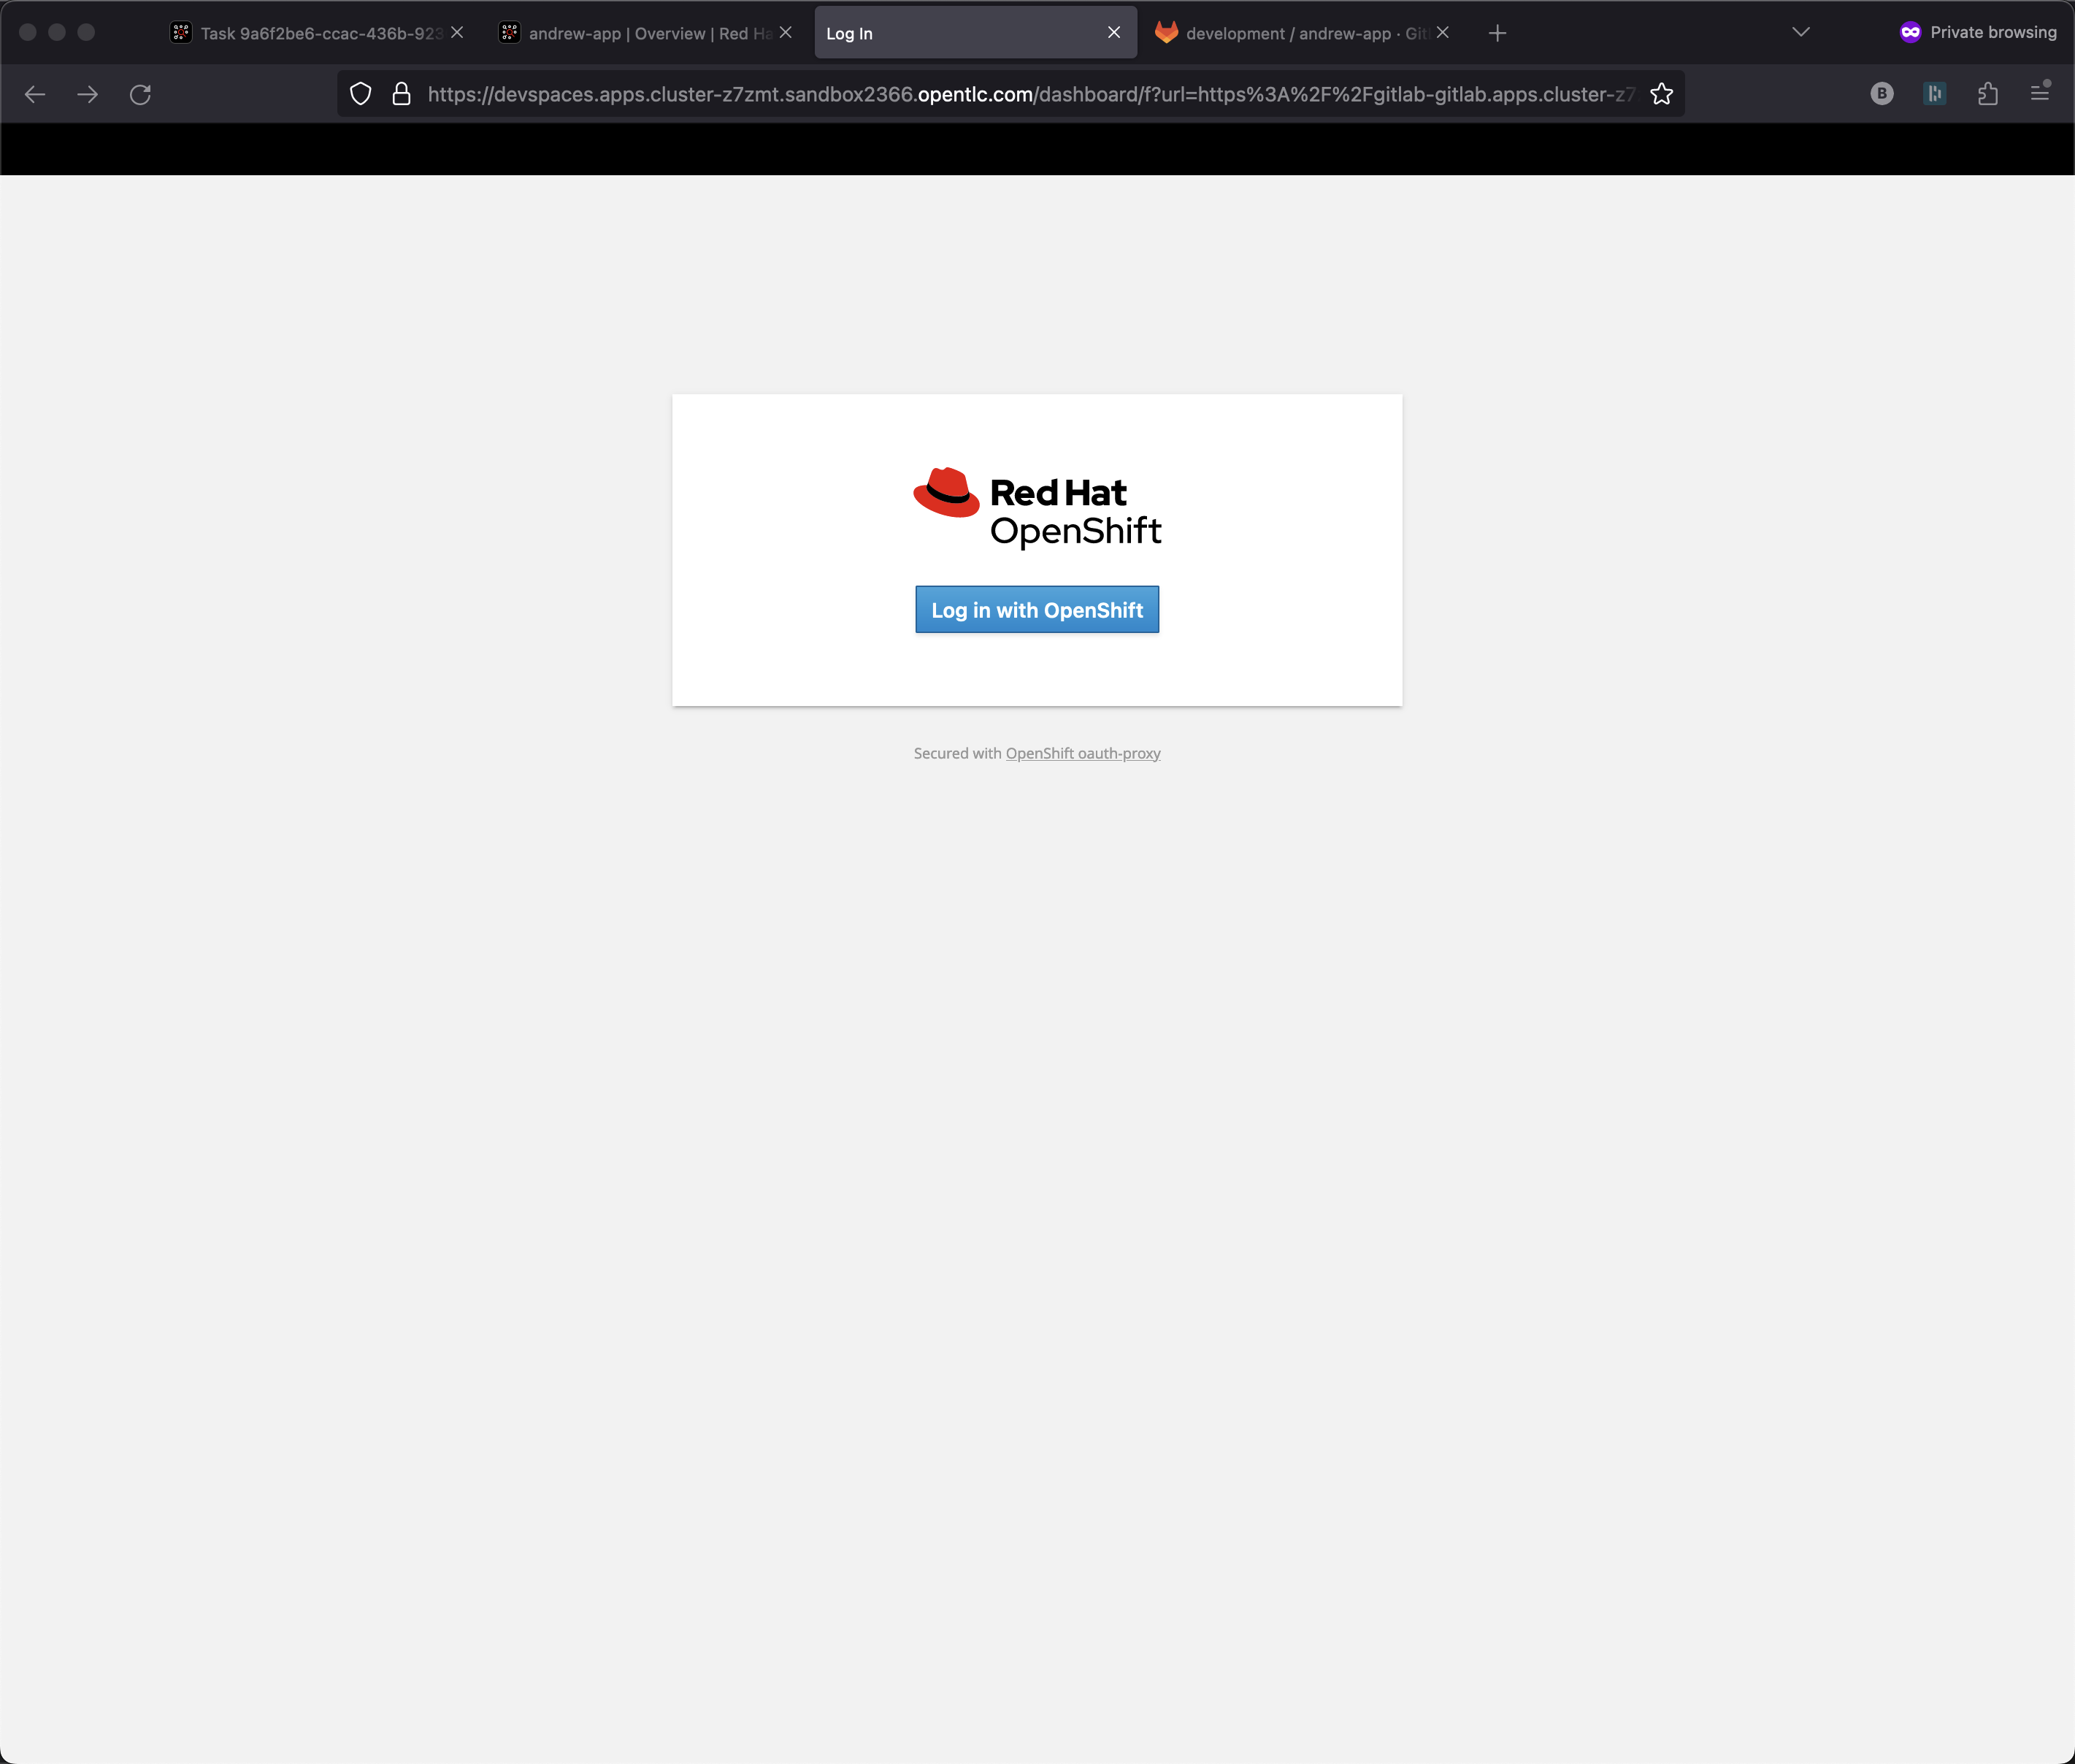The height and width of the screenshot is (1764, 2075).
Task: Open the tracking protection shield icon
Action: click(361, 94)
